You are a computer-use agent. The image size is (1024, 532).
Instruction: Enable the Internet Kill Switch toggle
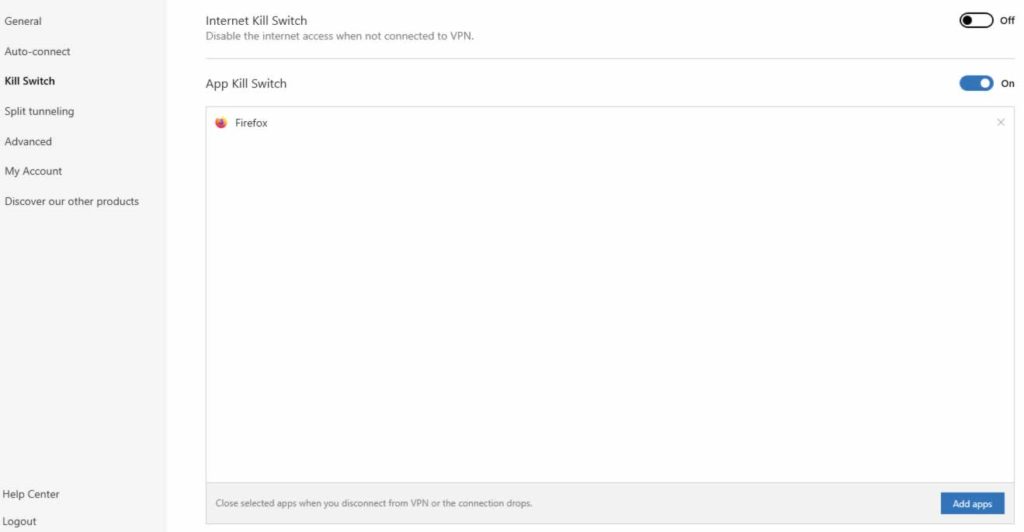pos(976,20)
